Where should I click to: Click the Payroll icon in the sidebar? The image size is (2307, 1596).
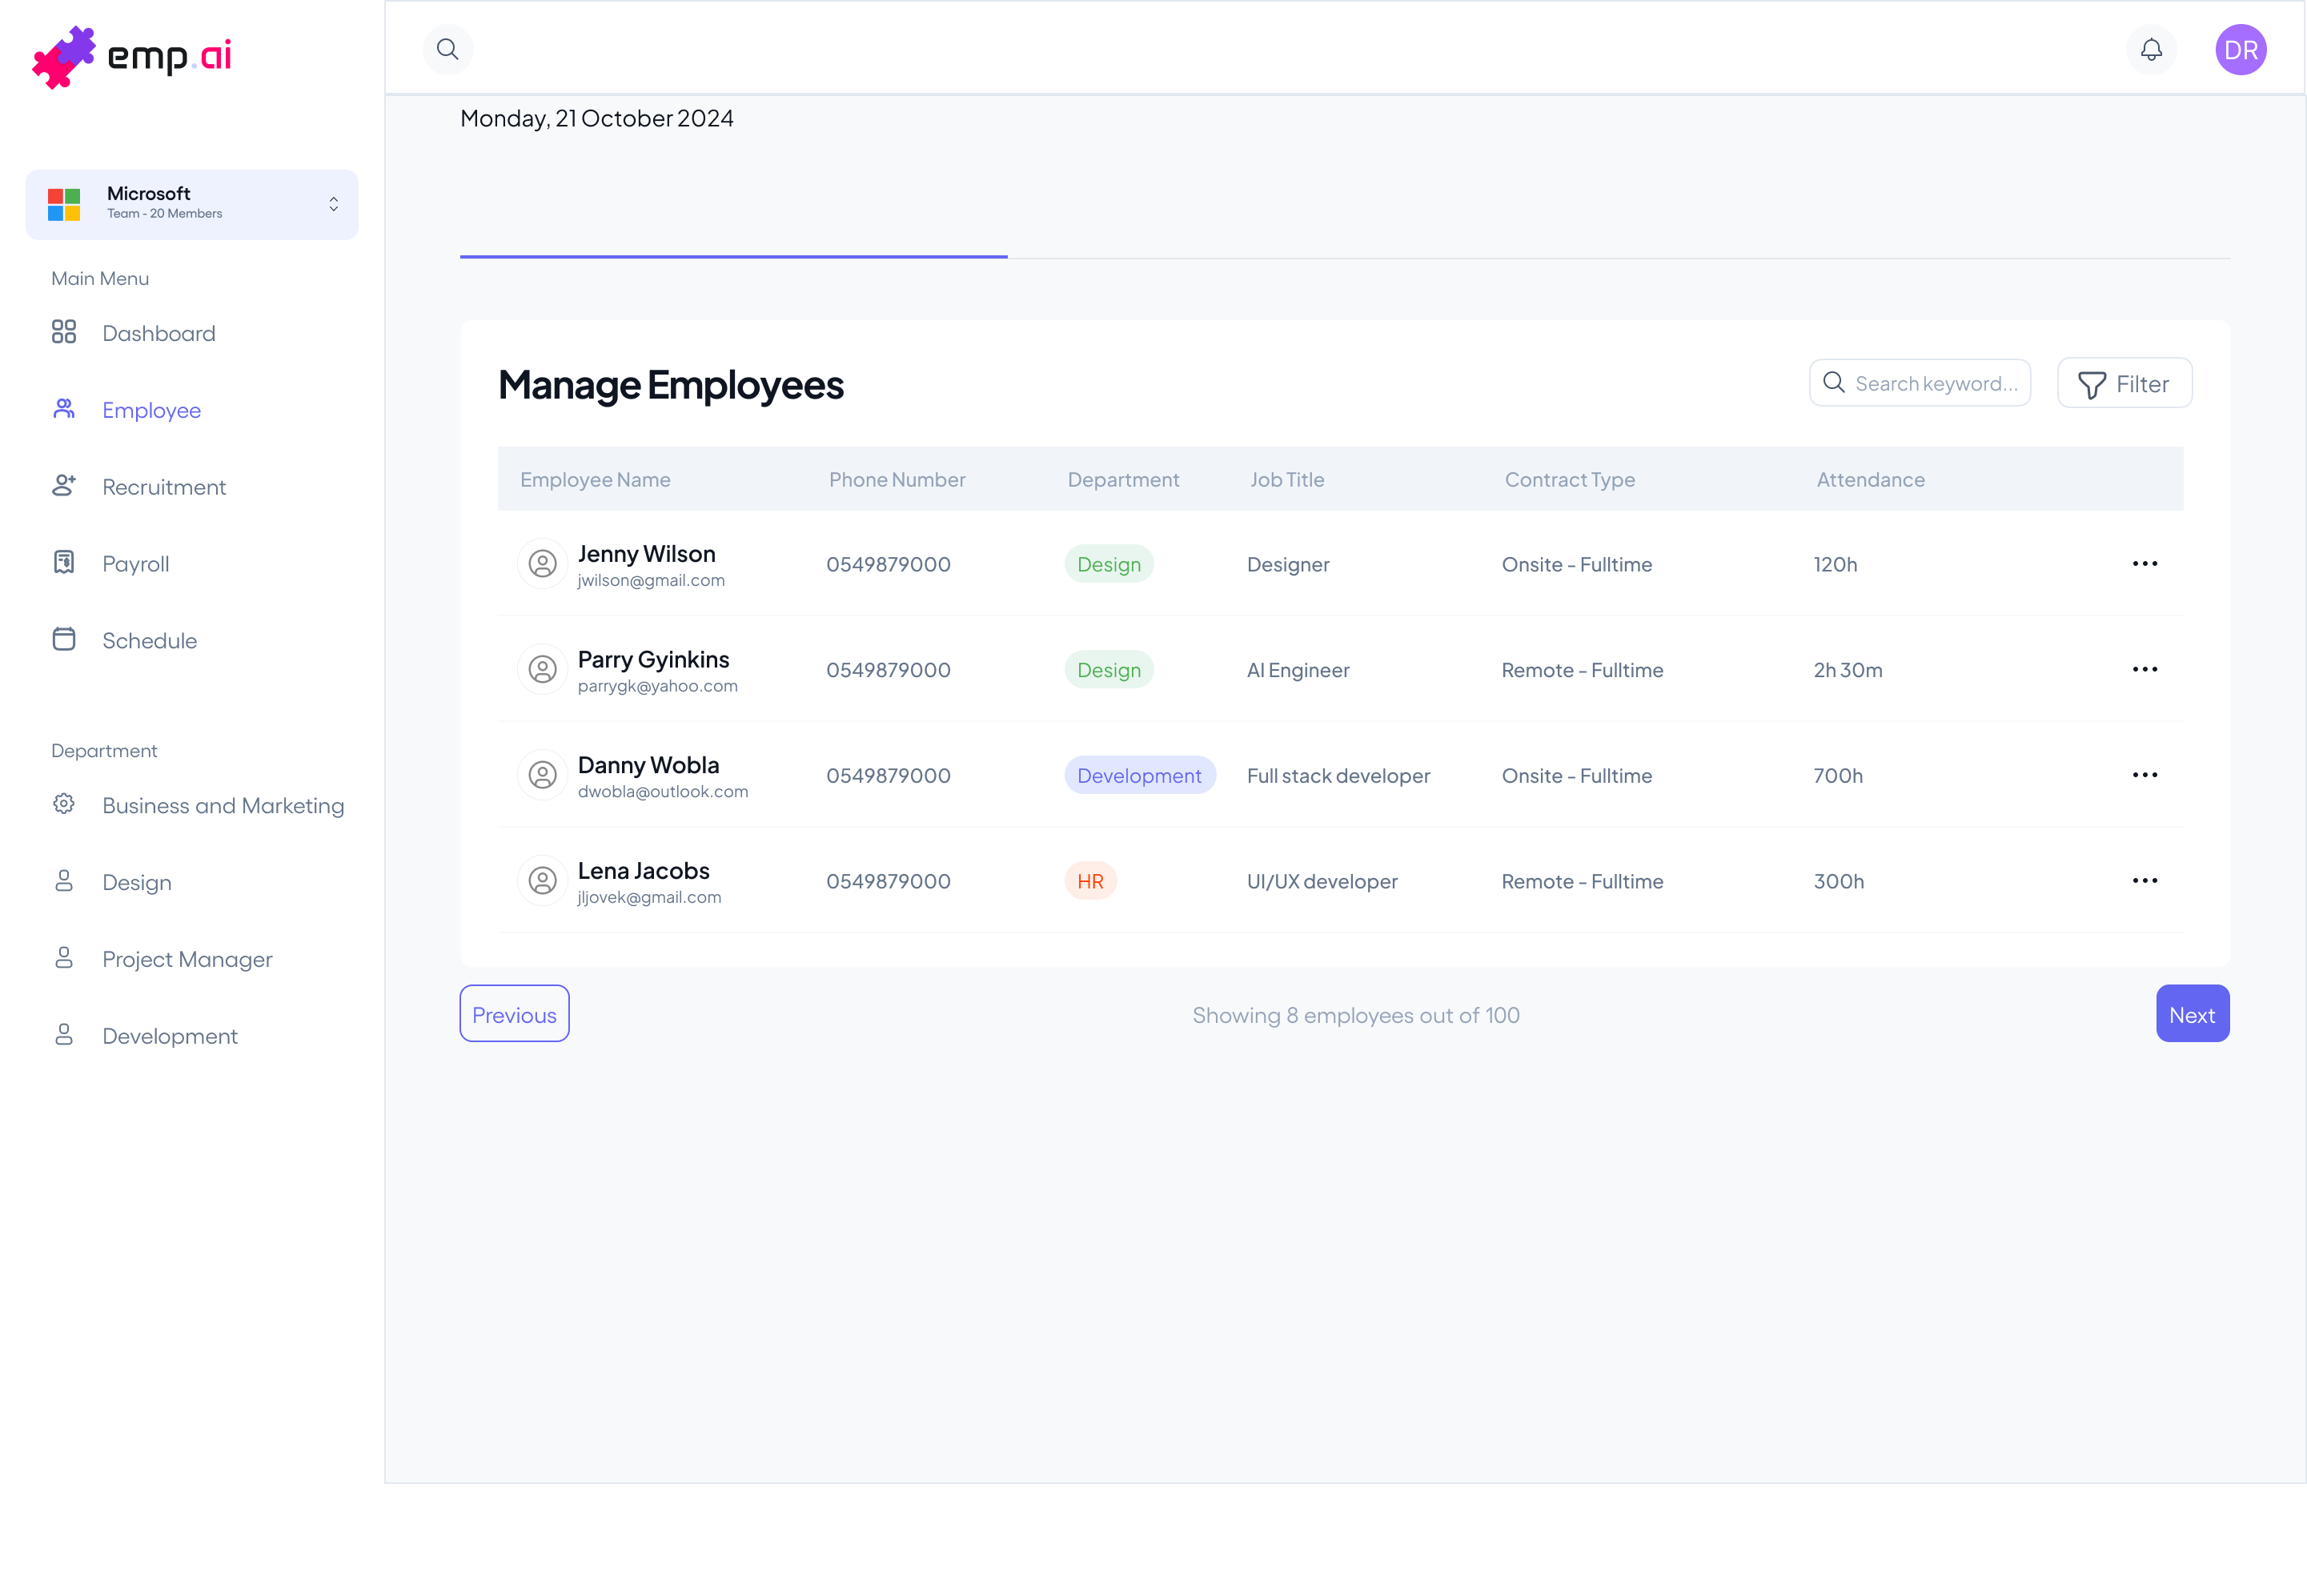click(64, 563)
